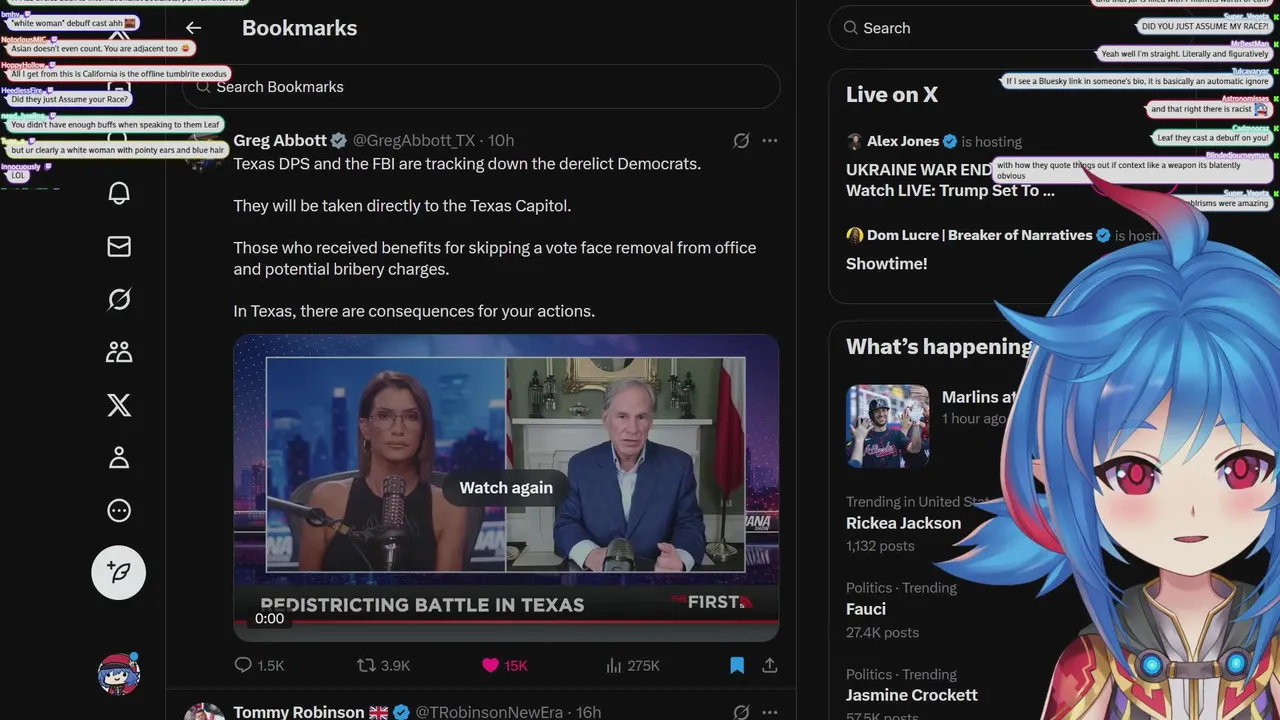This screenshot has width=1280, height=720.
Task: Click Watch again on the video
Action: (x=506, y=487)
